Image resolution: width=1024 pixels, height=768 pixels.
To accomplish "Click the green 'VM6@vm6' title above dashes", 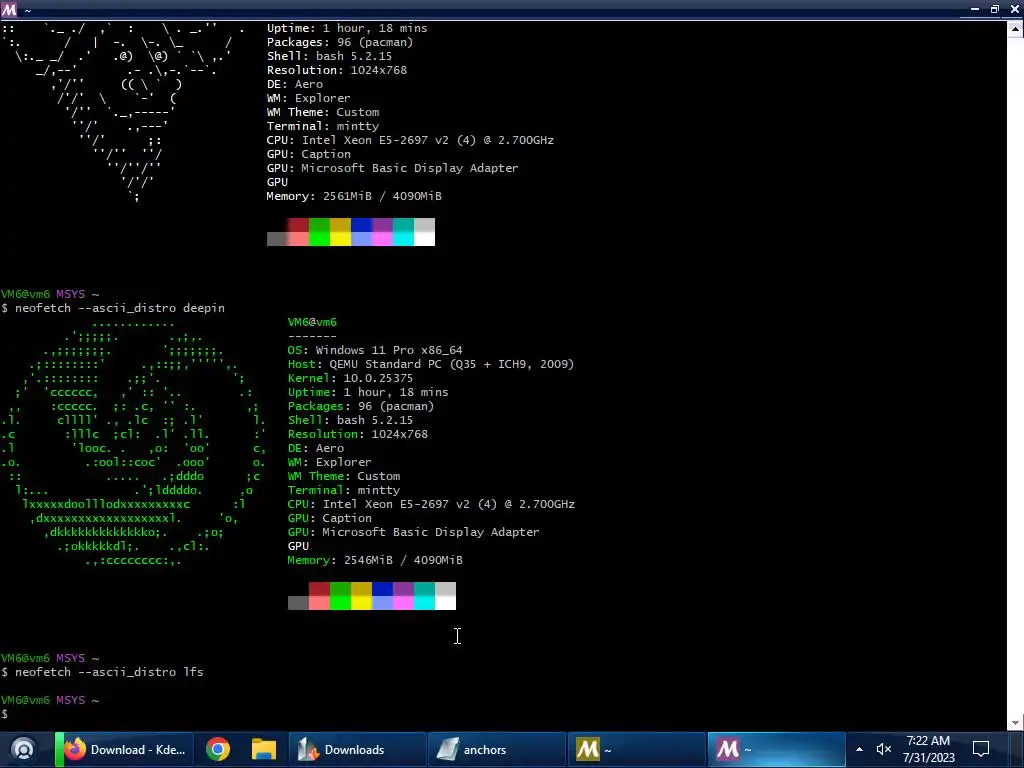I will click(312, 322).
